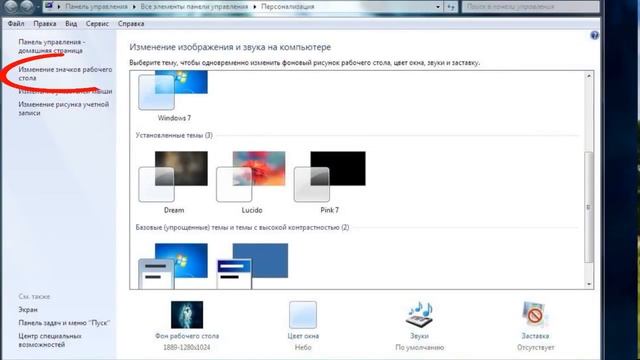The image size is (640, 360).
Task: Open the Сервис menu
Action: (97, 24)
